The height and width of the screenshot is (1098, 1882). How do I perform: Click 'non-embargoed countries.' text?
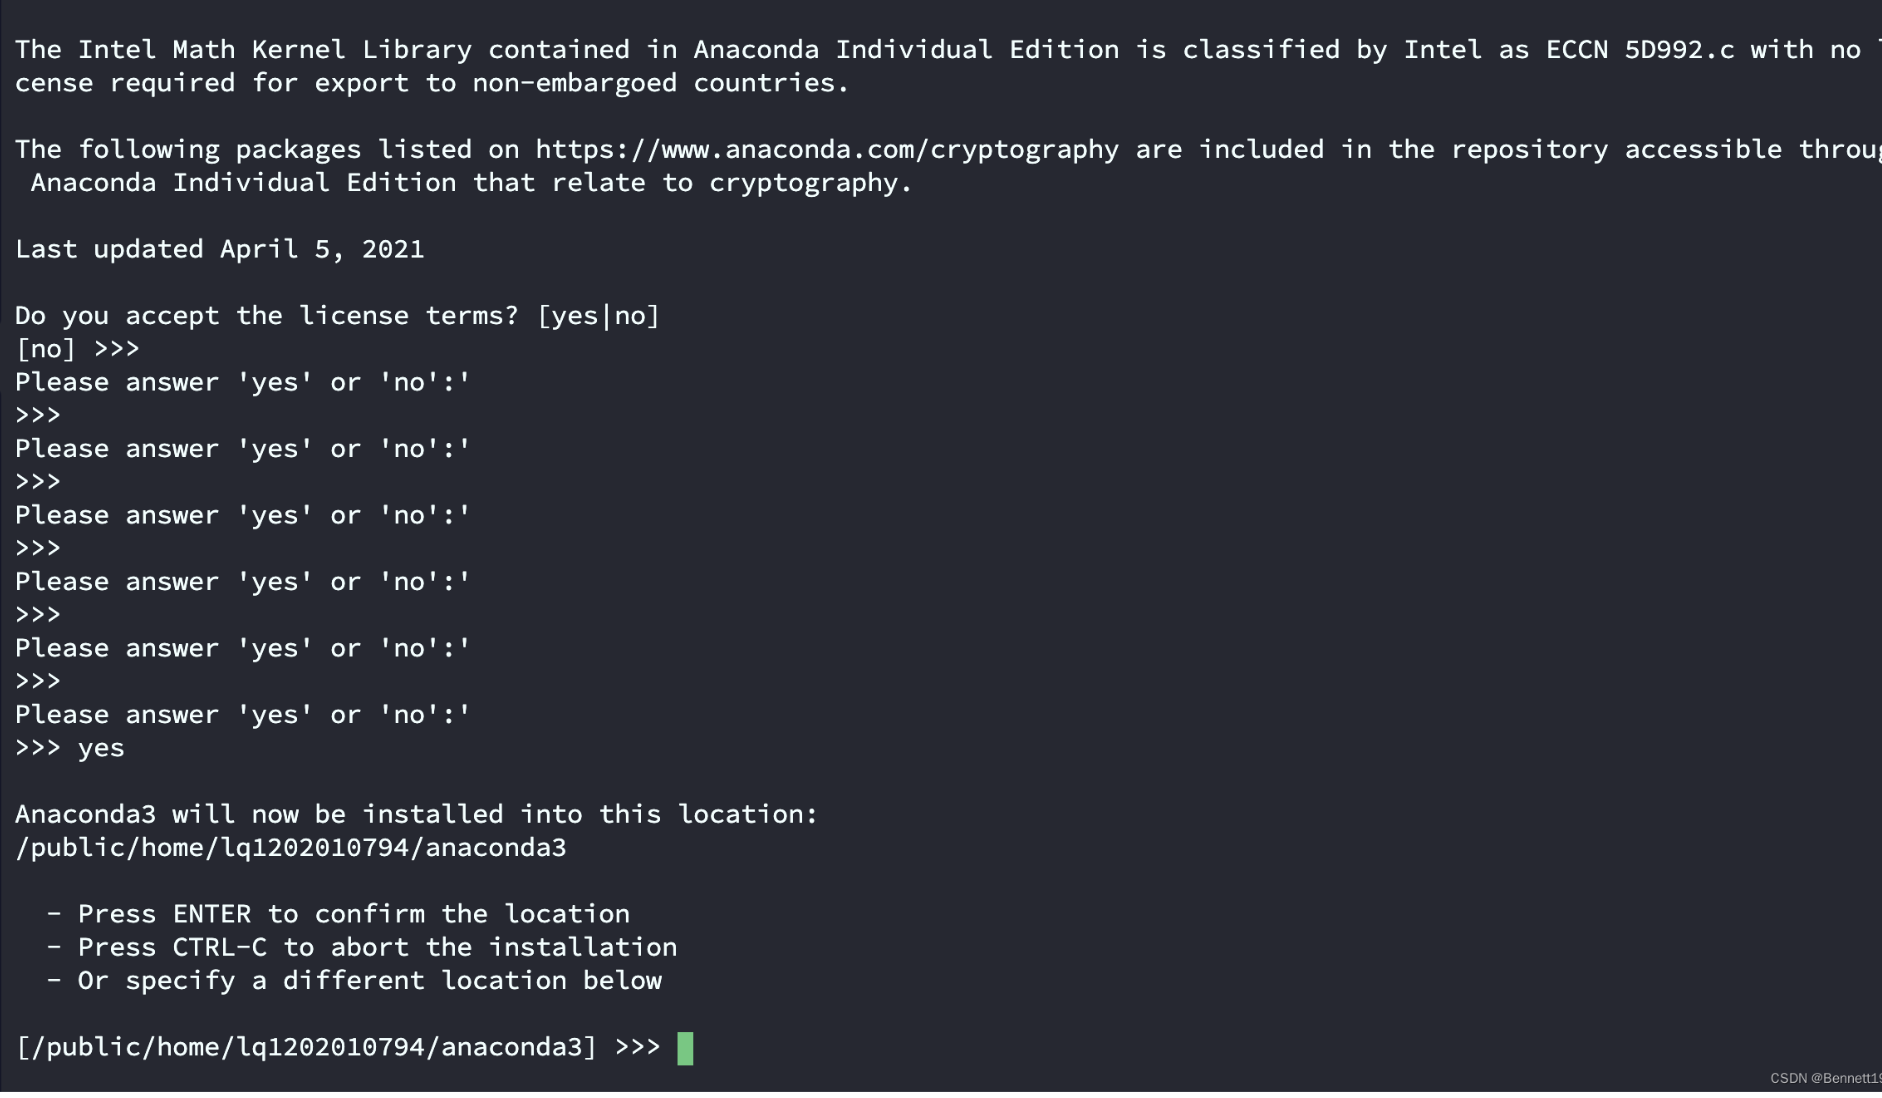[660, 83]
